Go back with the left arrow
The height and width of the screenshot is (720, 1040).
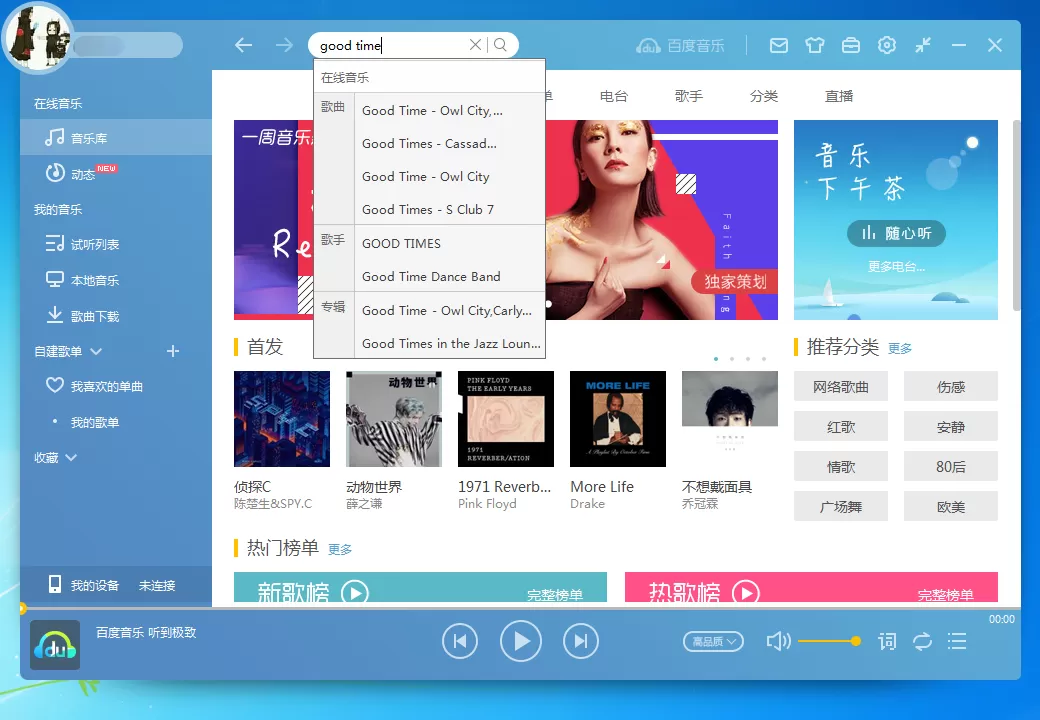coord(243,45)
